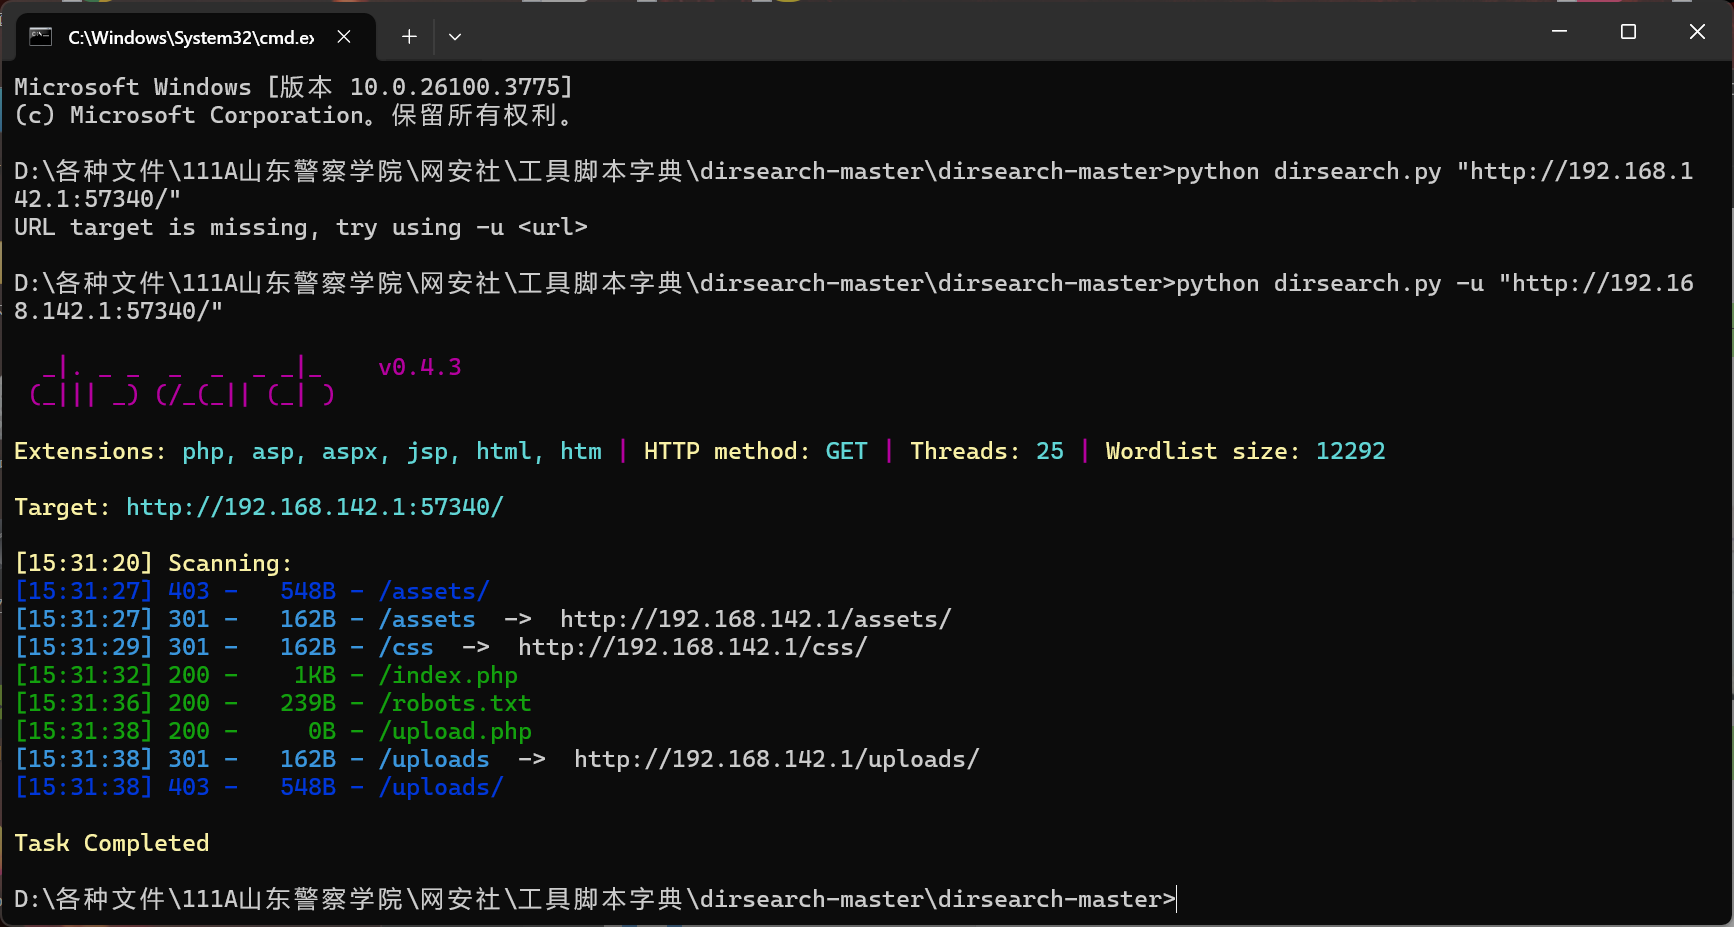The height and width of the screenshot is (927, 1734).
Task: Click the HTTP method GET value
Action: (x=846, y=451)
